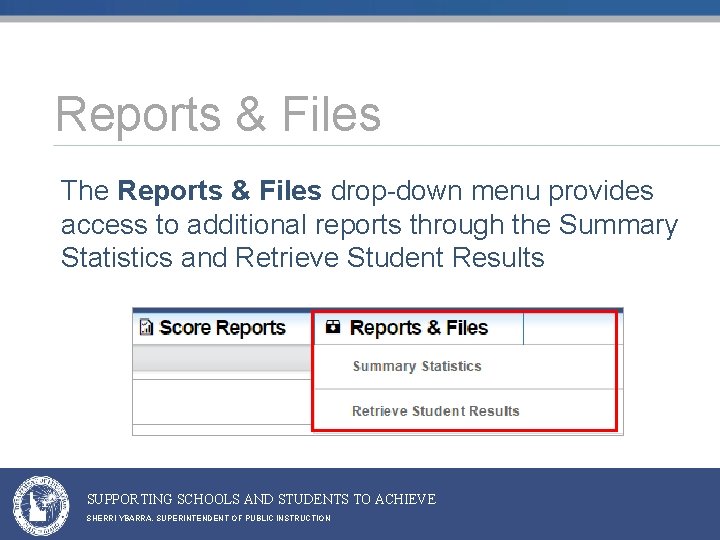Select Summary Statistics from the menu
The height and width of the screenshot is (540, 720).
click(417, 366)
